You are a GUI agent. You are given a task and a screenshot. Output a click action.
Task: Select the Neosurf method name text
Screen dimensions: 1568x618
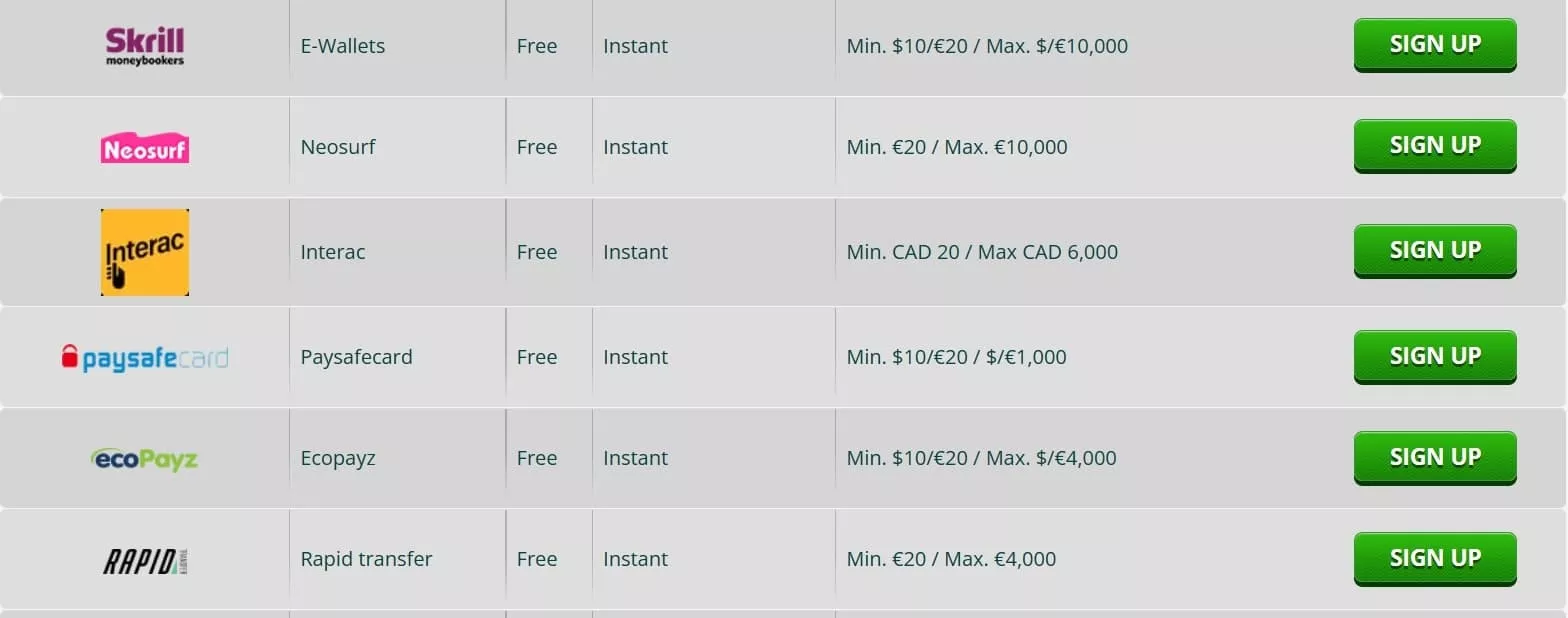pos(338,147)
